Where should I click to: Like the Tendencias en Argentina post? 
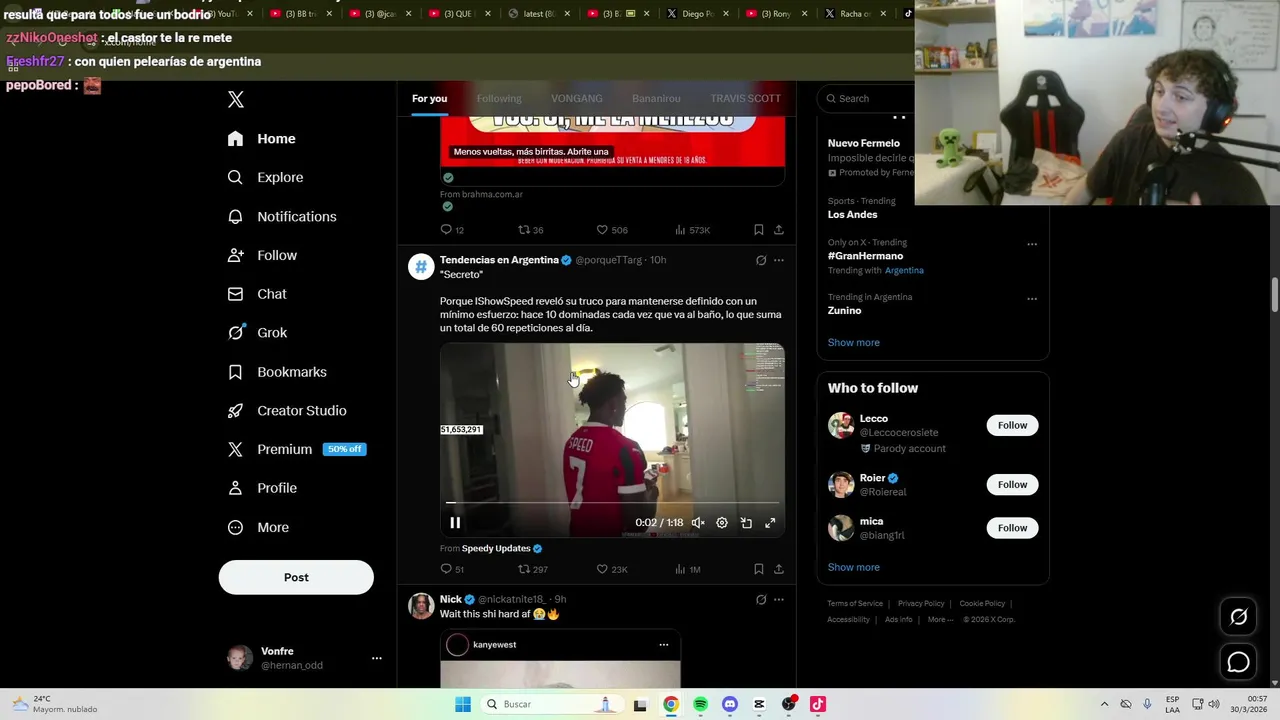612,569
